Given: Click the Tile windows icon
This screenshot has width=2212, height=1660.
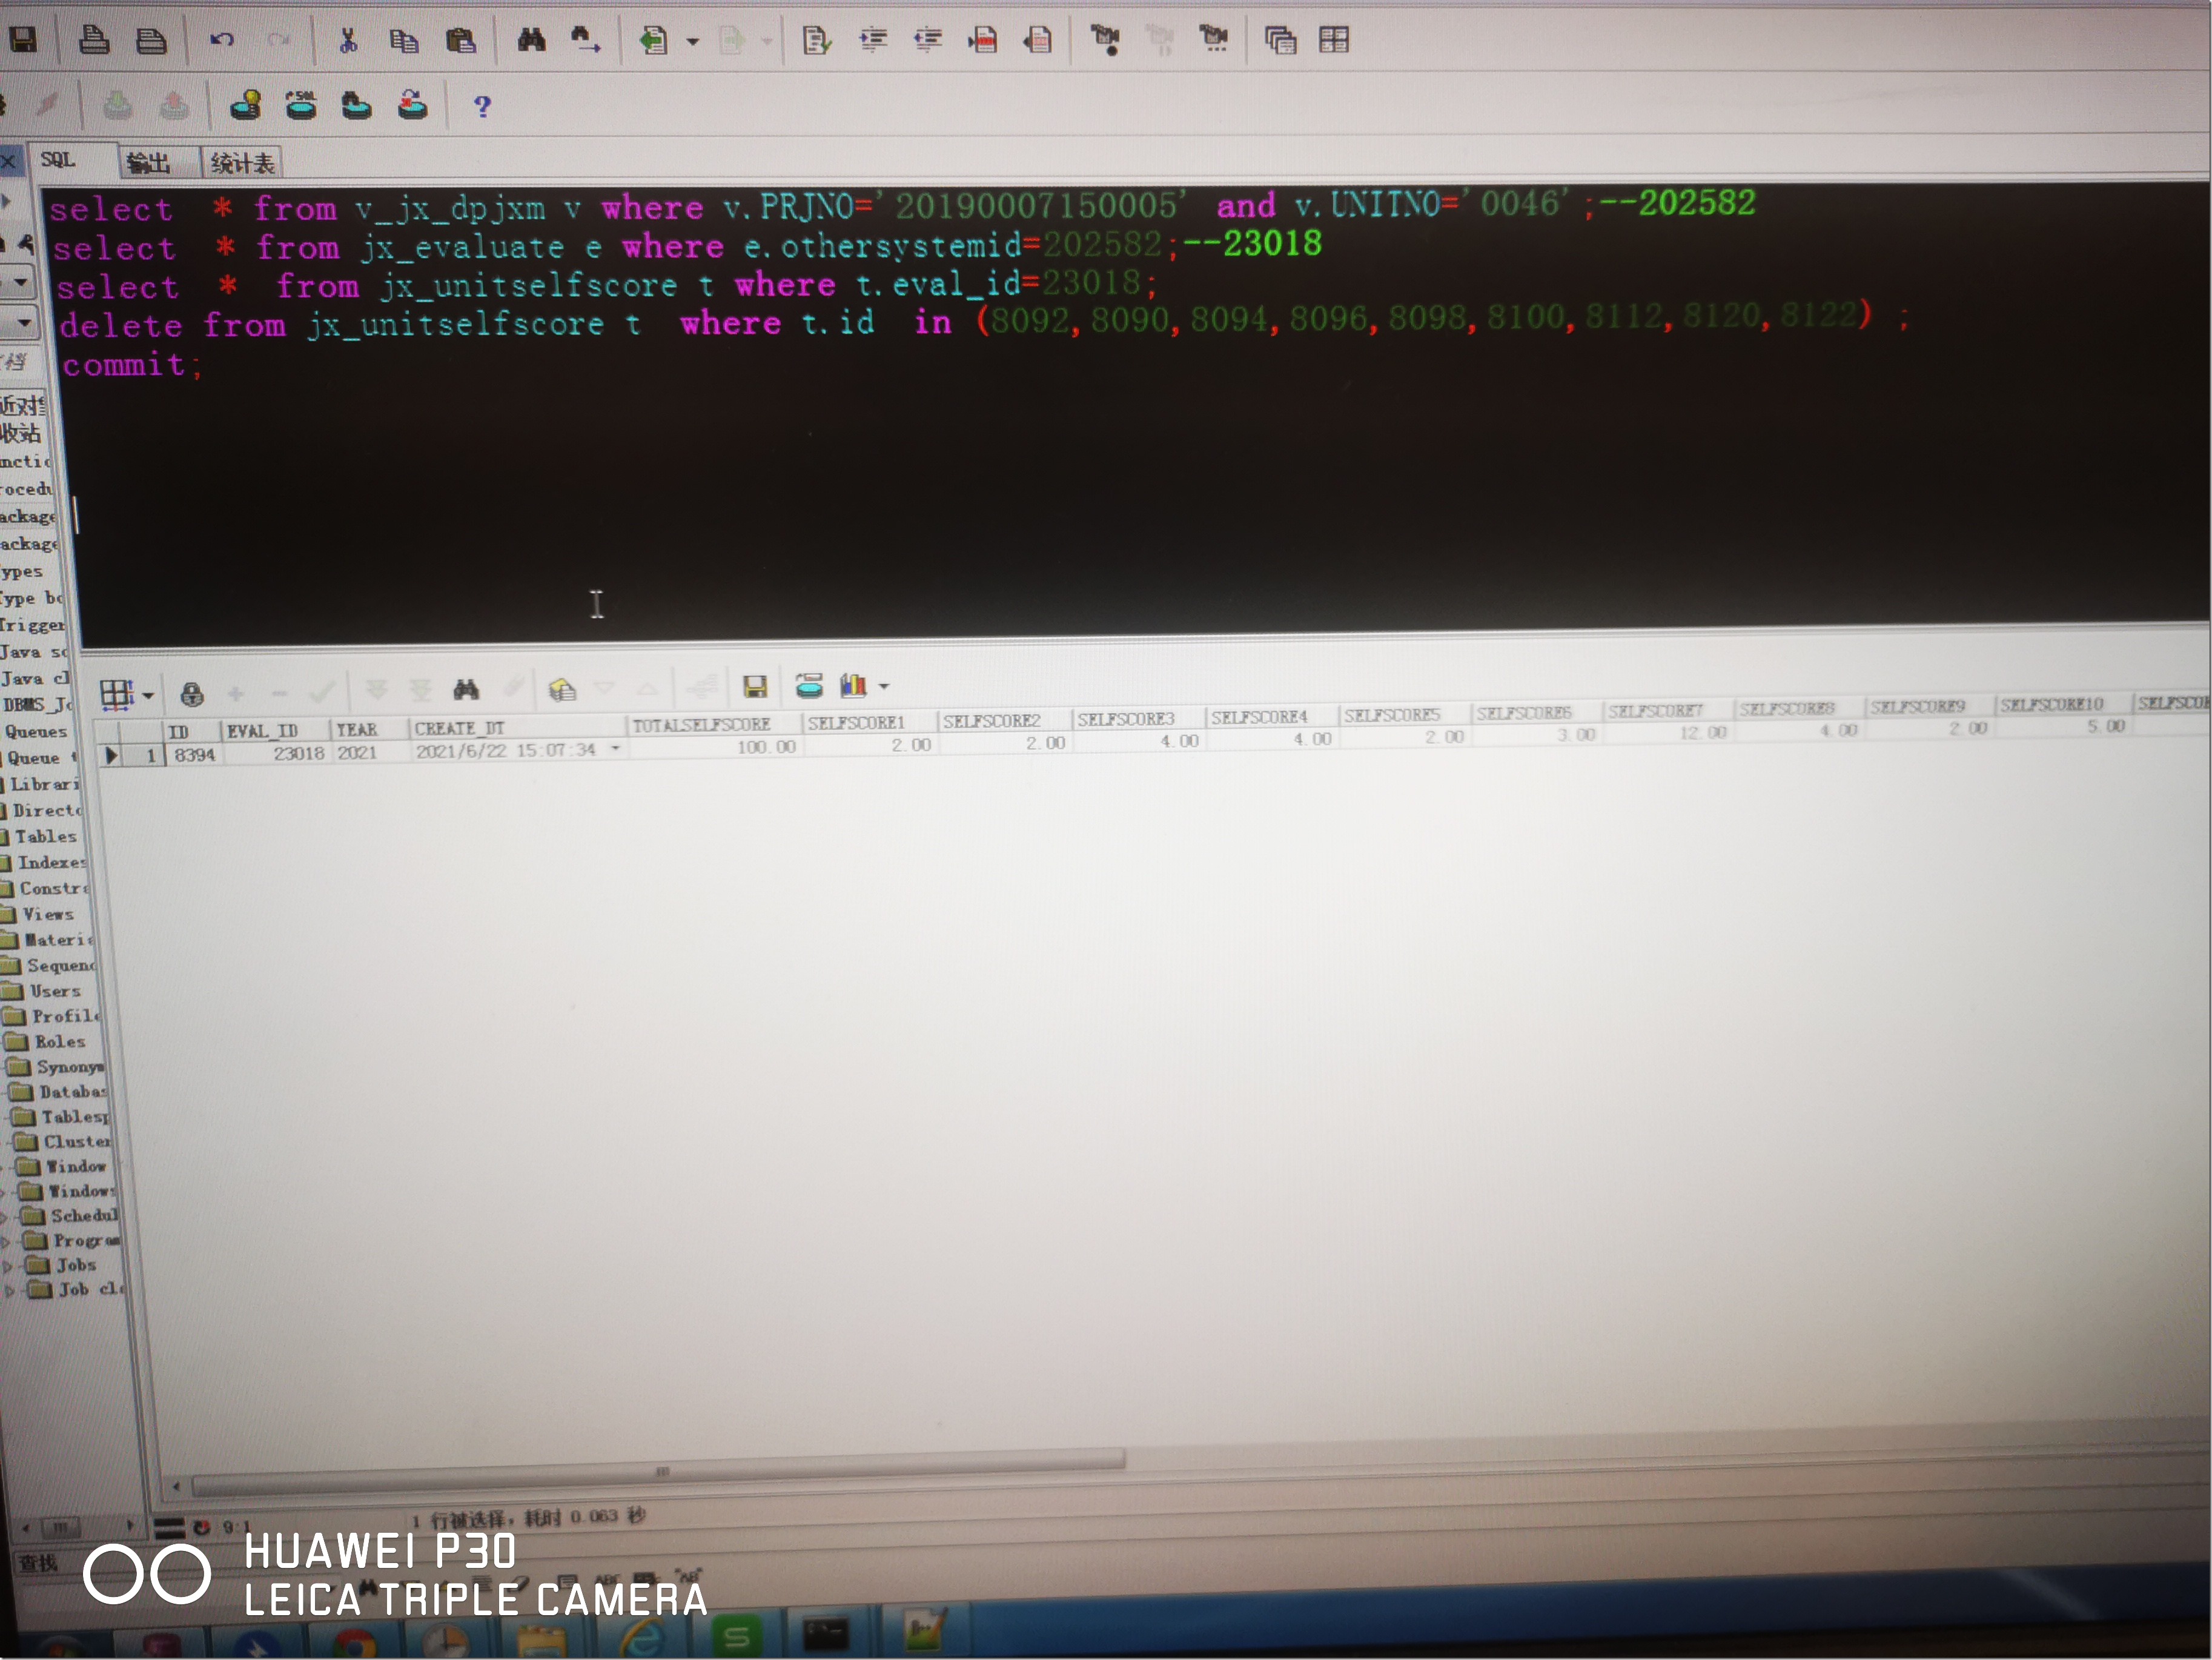Looking at the screenshot, I should tap(1334, 40).
